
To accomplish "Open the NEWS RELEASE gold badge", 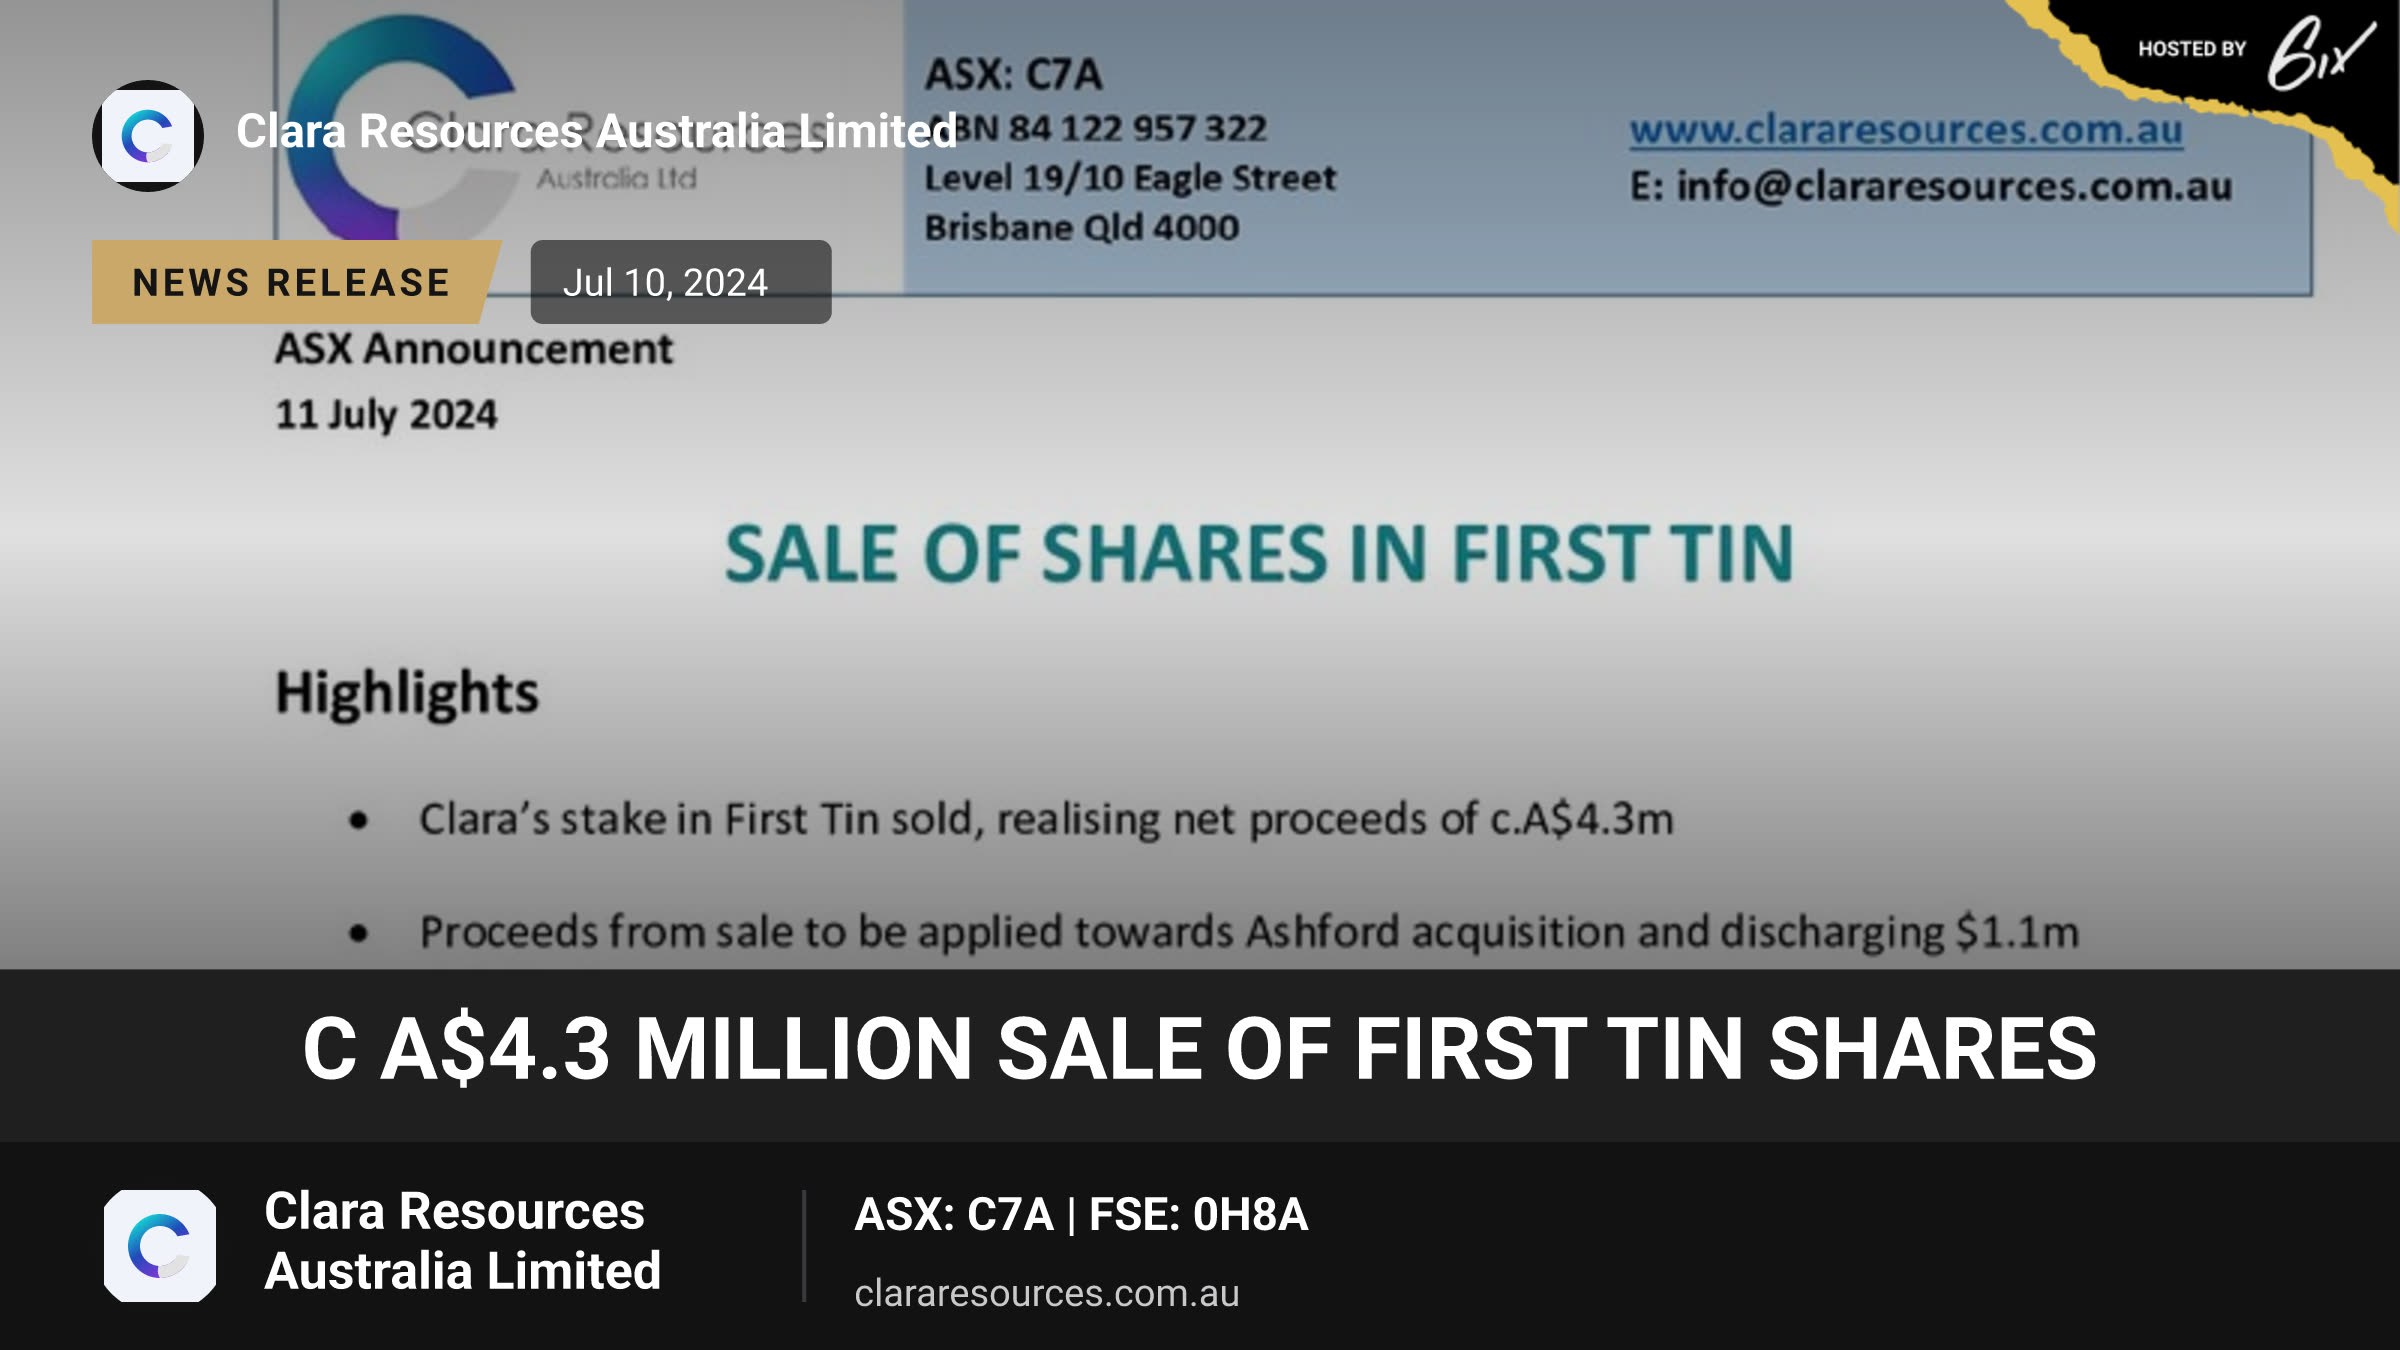I will [x=291, y=282].
